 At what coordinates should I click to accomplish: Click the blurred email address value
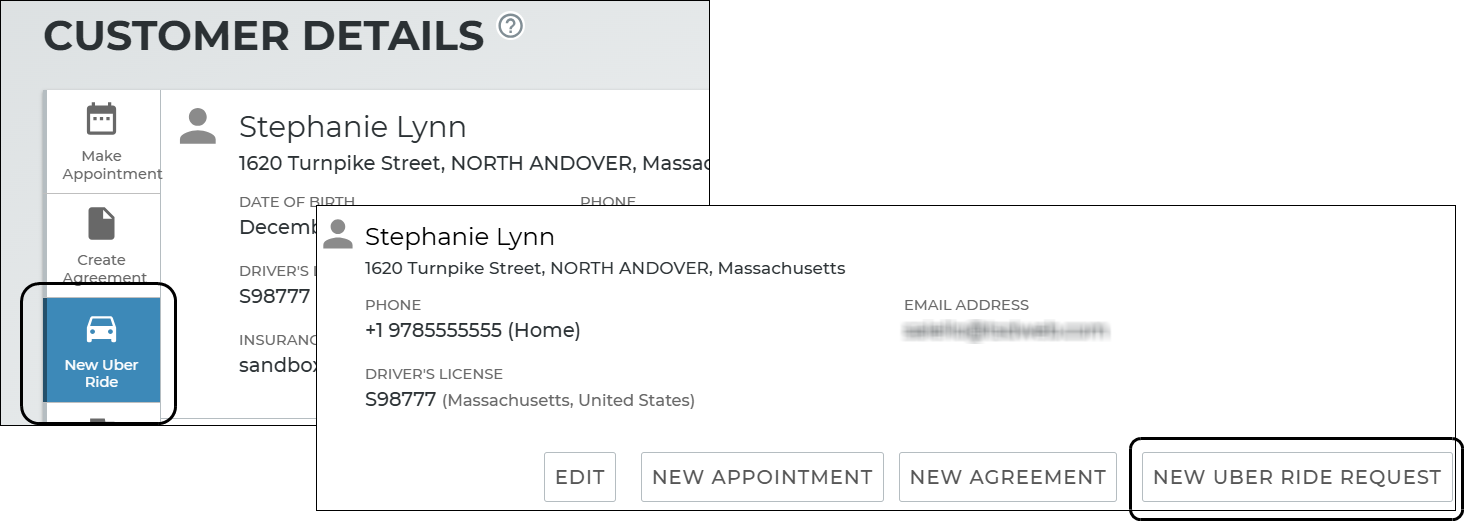tap(1006, 330)
